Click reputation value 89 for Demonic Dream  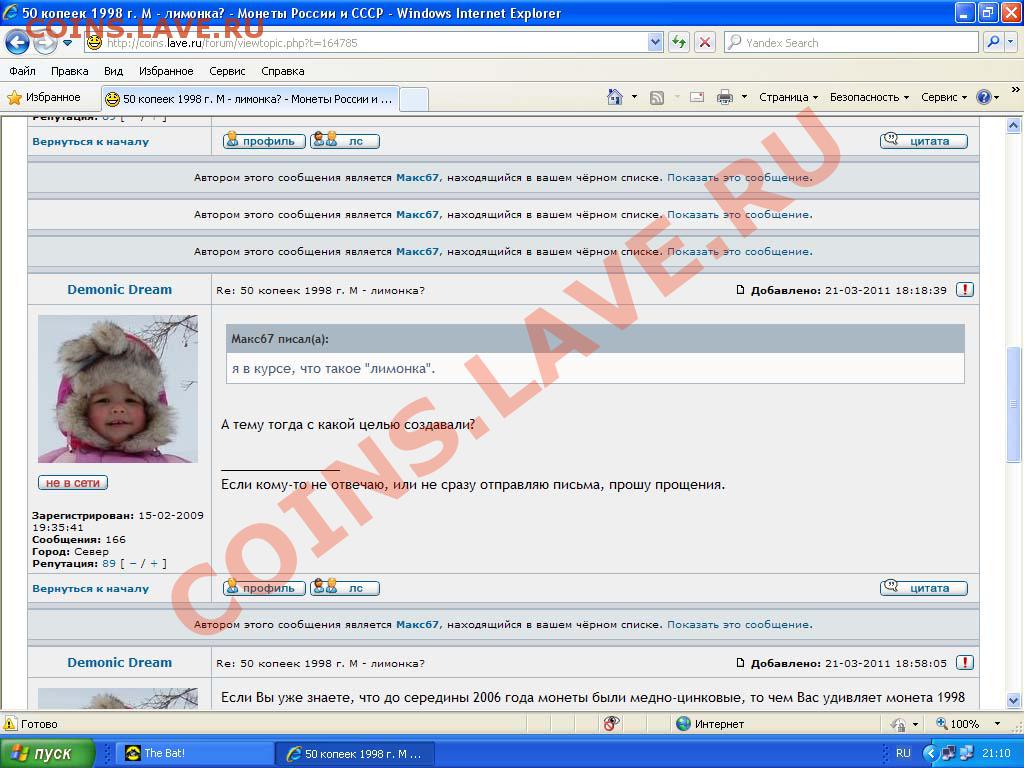109,564
